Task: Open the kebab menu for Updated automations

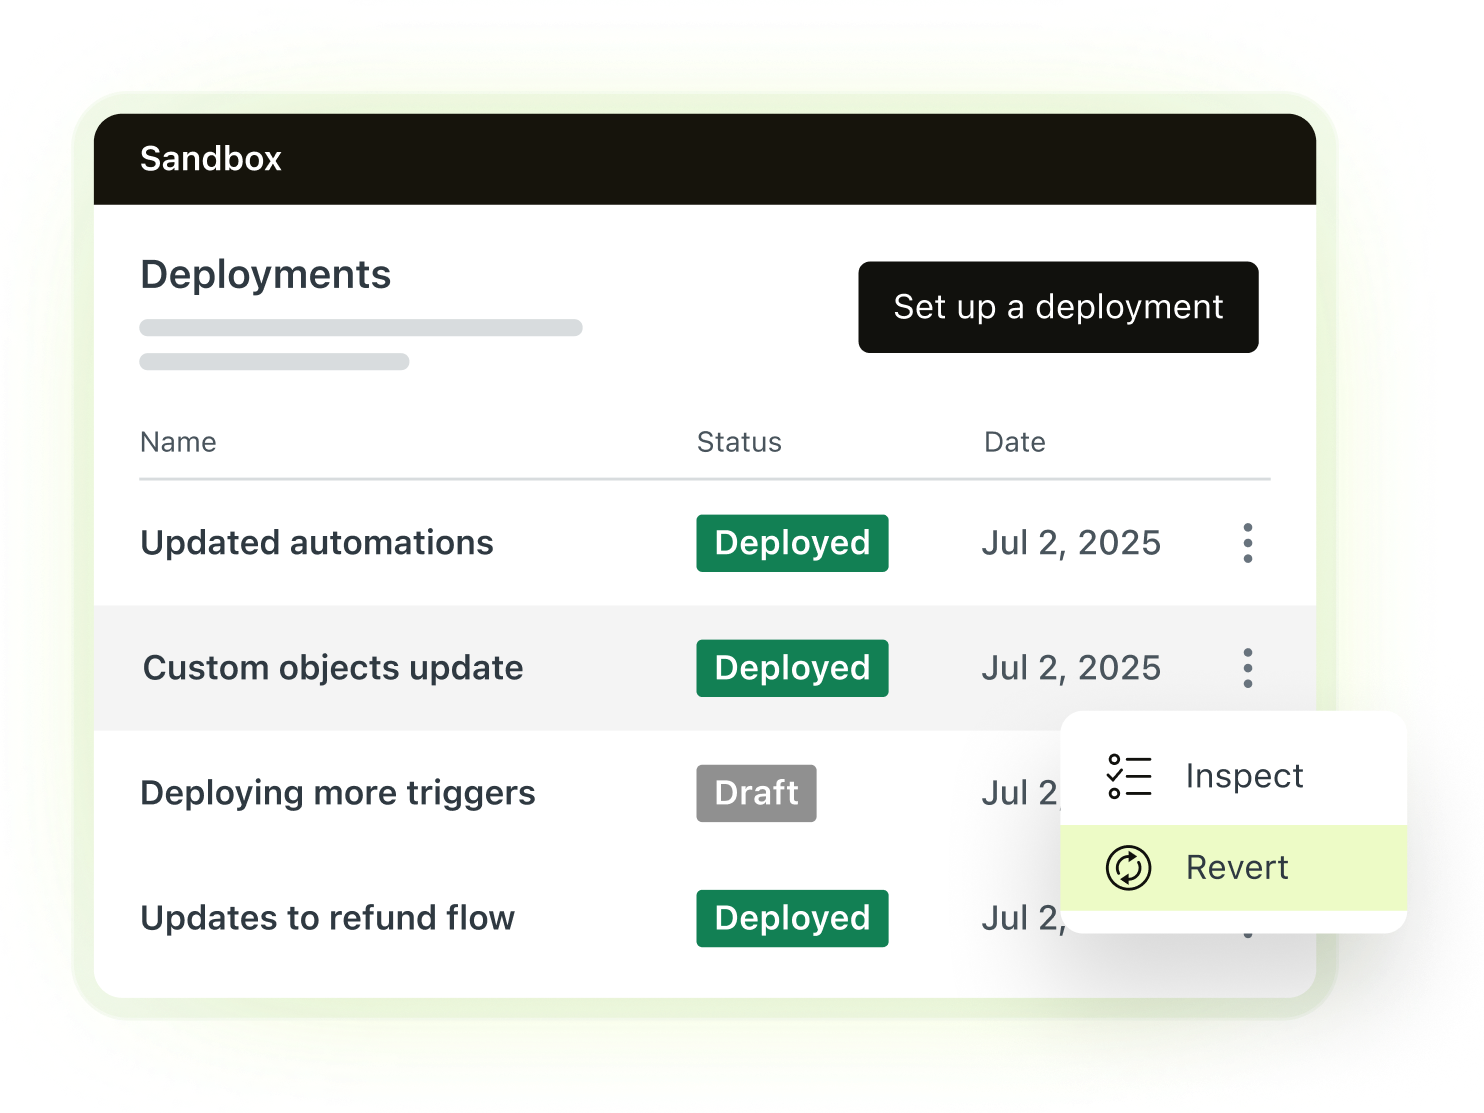Action: 1247,543
